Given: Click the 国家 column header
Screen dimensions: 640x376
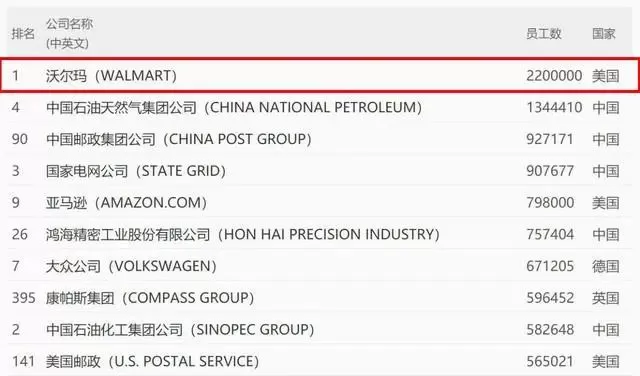Looking at the screenshot, I should (x=604, y=33).
